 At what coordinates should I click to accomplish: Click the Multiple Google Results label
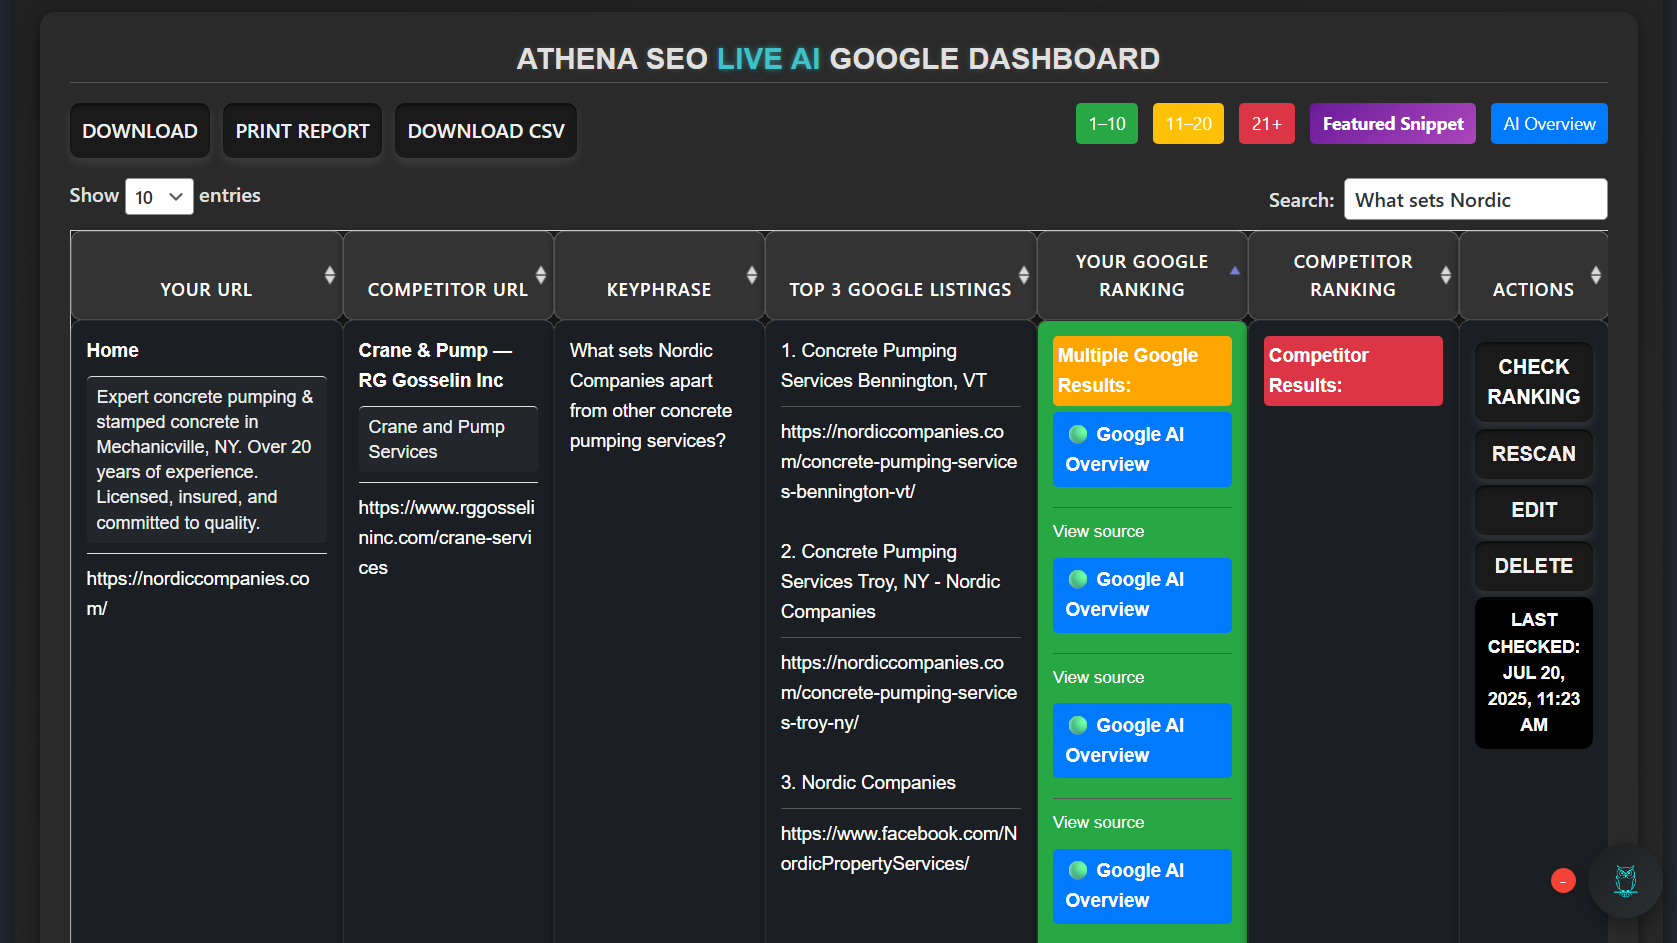tap(1142, 371)
